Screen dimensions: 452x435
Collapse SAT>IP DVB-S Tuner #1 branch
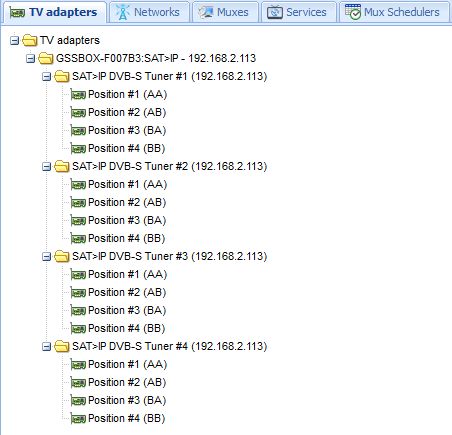coord(47,77)
